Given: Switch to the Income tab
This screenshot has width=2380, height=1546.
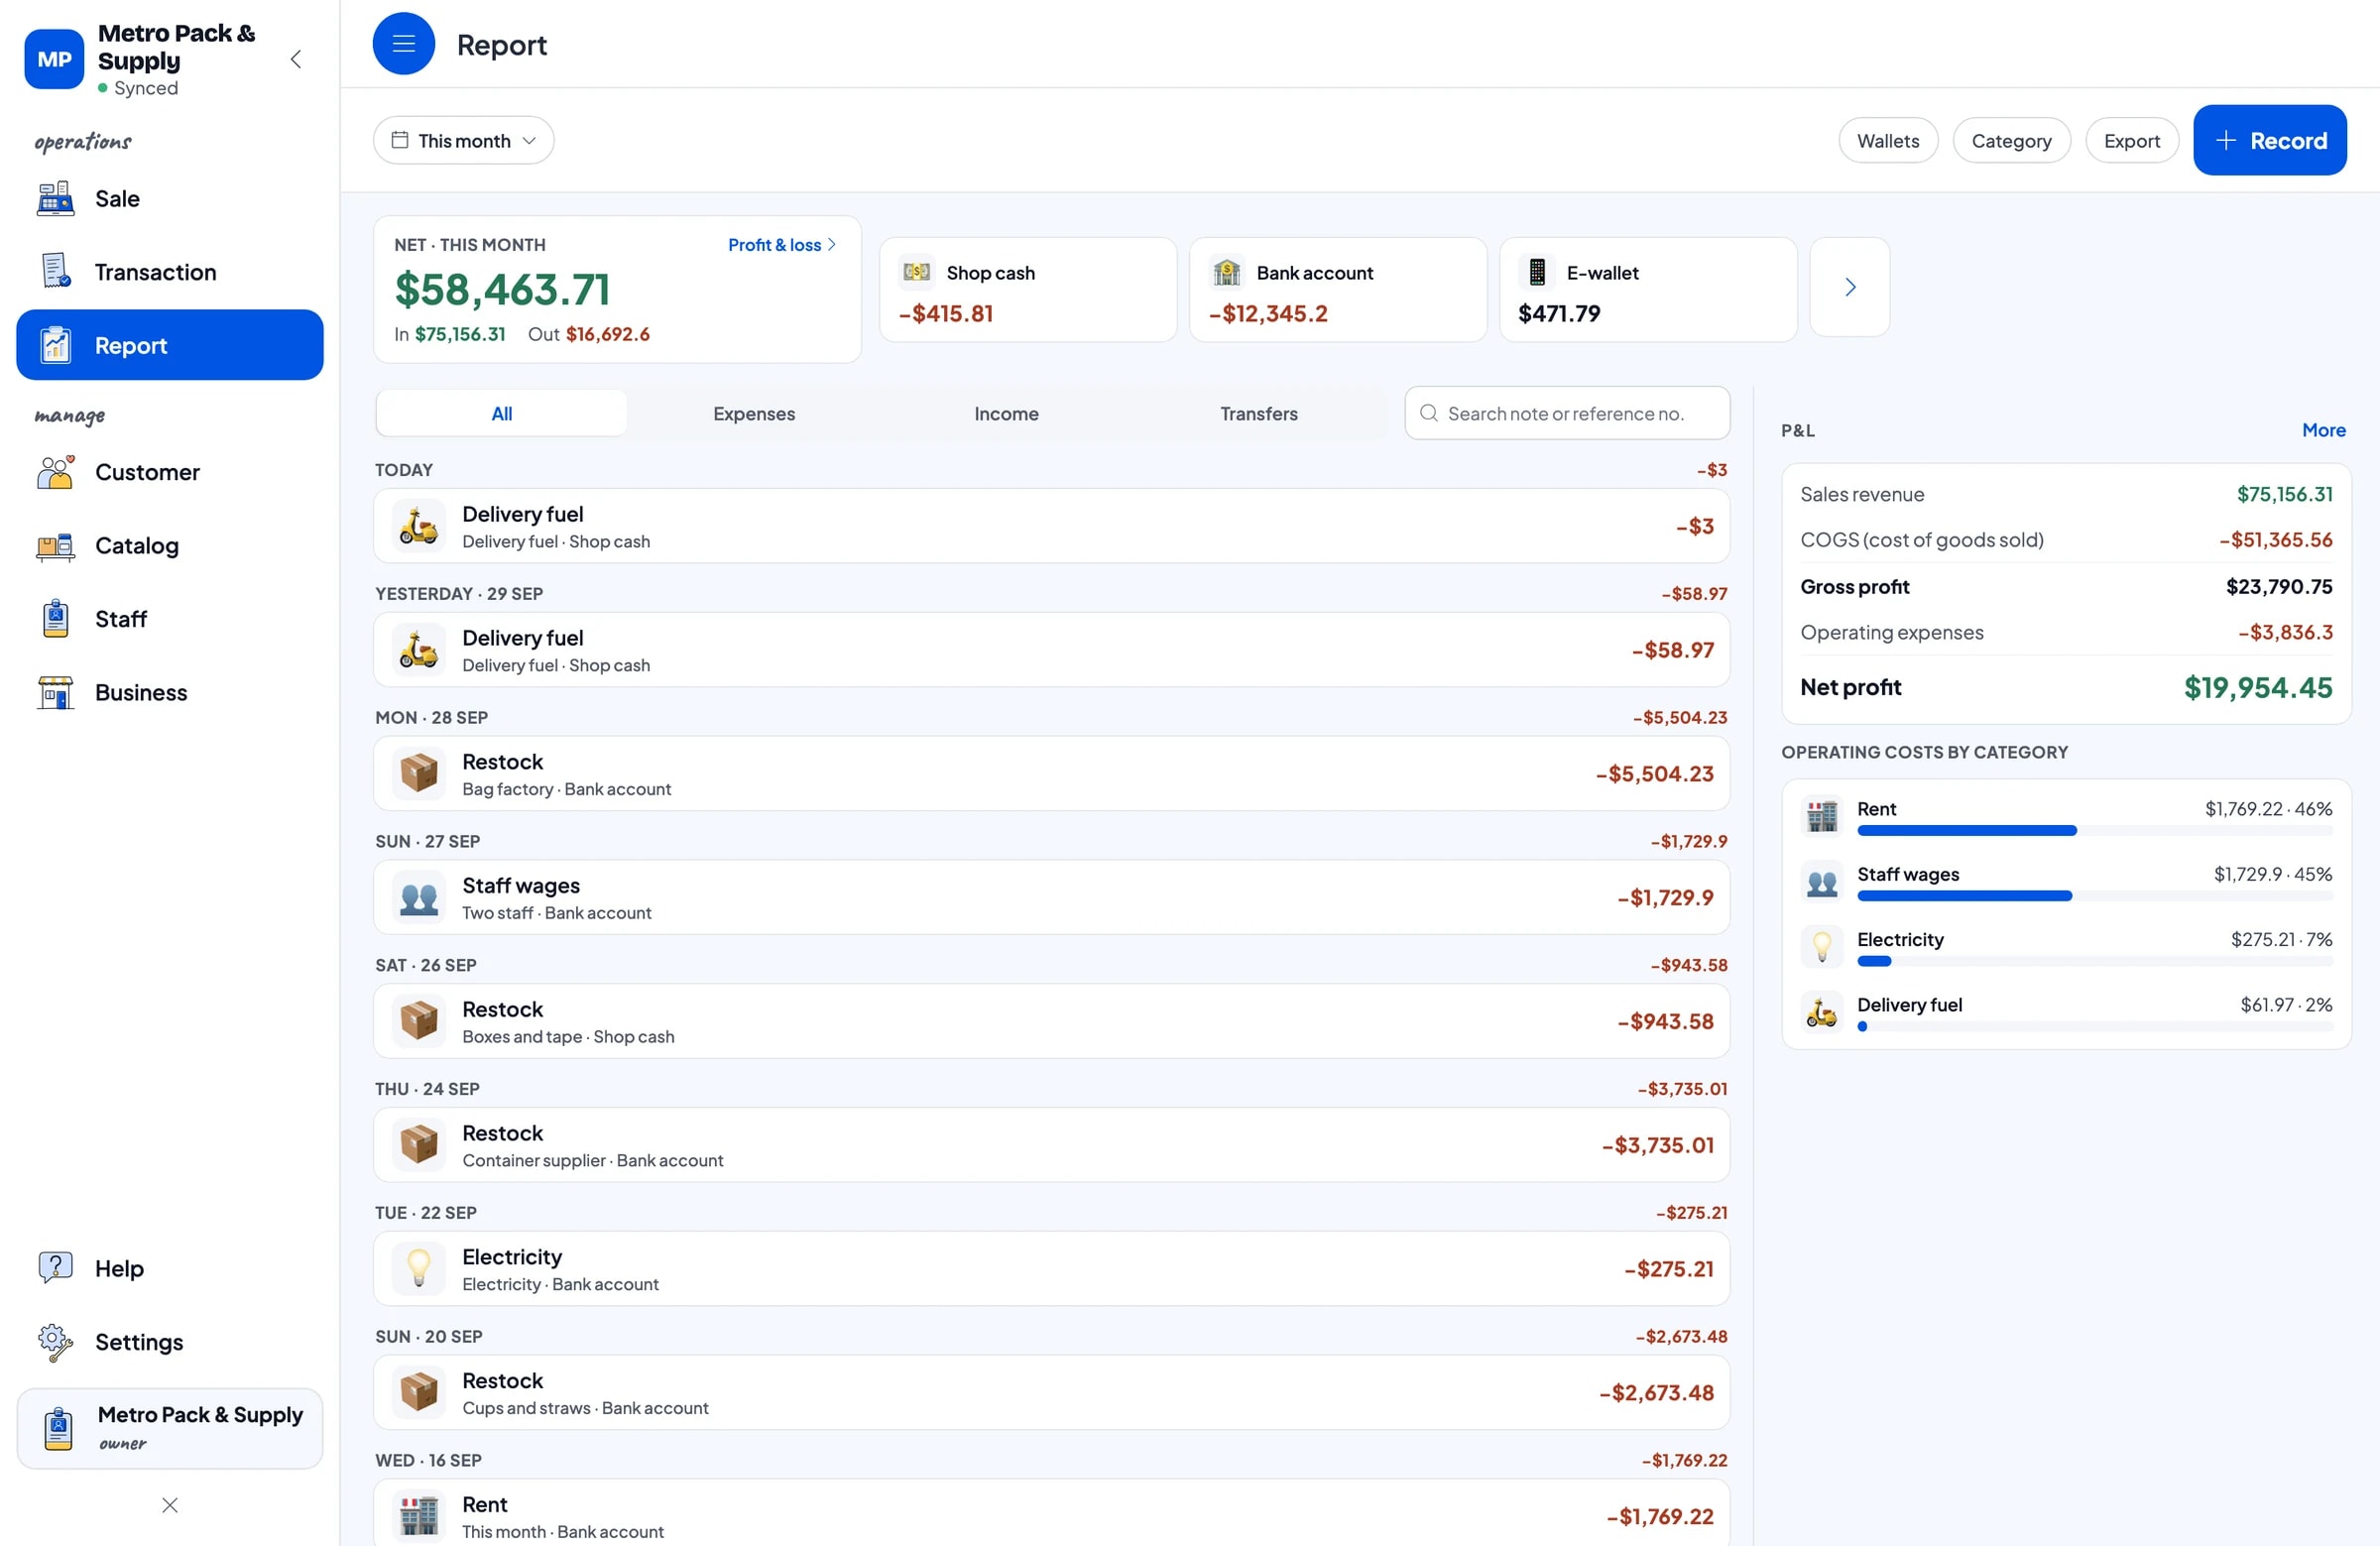Looking at the screenshot, I should click(x=1006, y=413).
